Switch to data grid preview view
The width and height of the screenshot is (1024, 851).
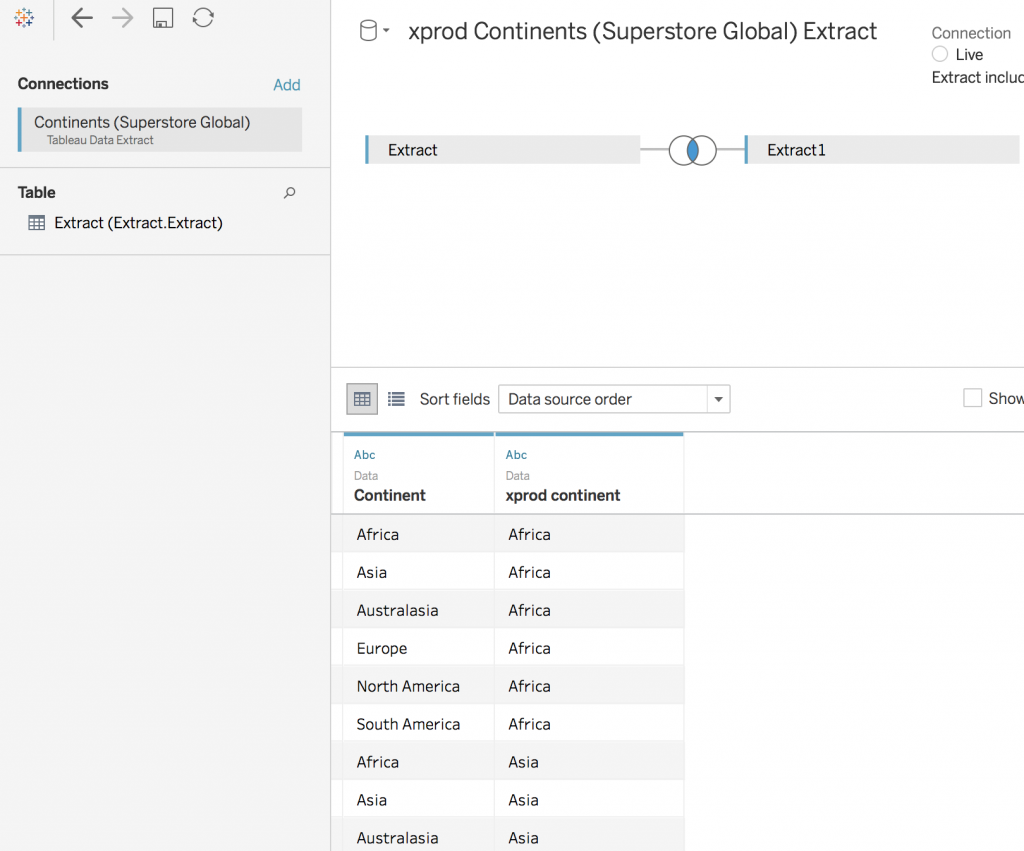tap(362, 399)
